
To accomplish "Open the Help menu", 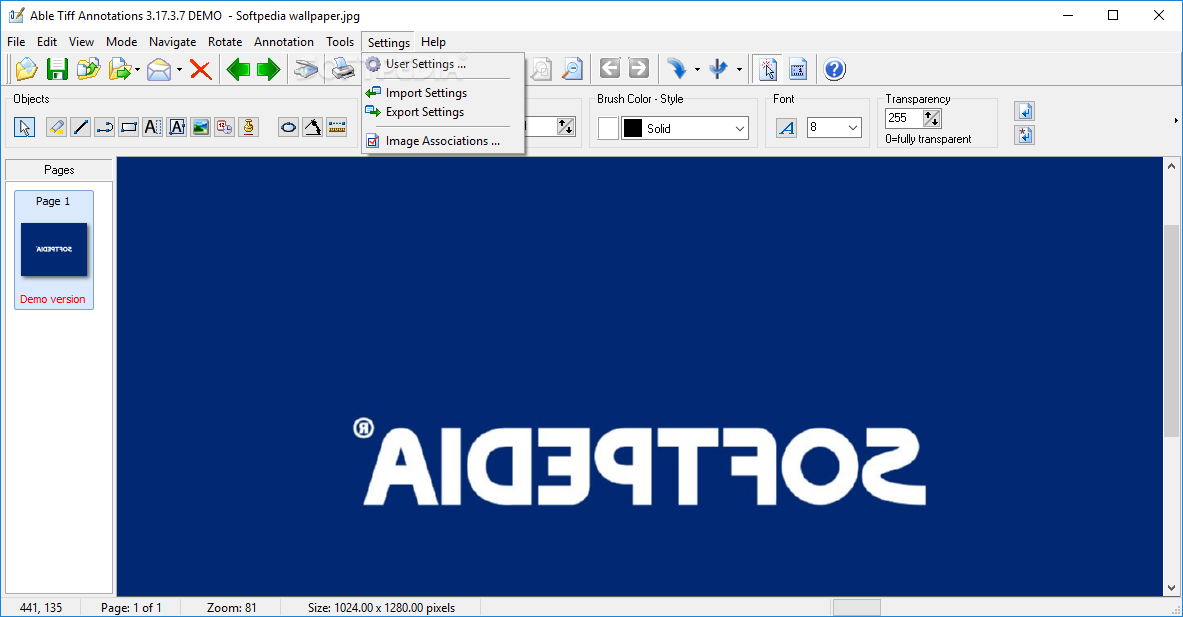I will [x=433, y=41].
